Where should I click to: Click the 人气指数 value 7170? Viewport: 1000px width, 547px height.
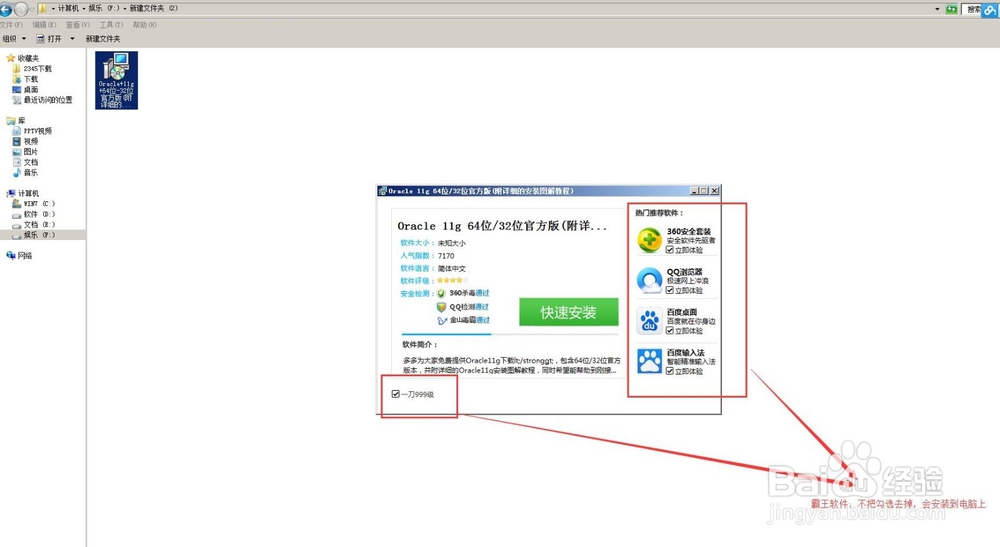pos(446,256)
